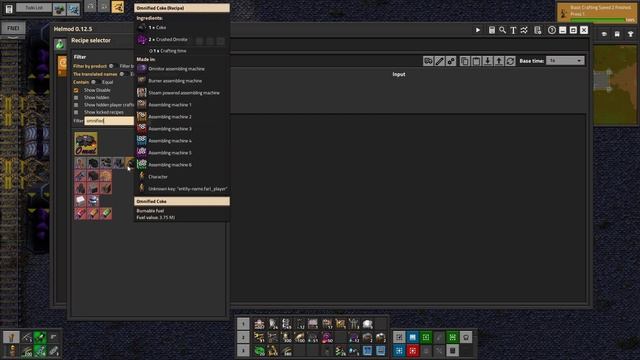Click the clipboard paste icon

coord(476,61)
